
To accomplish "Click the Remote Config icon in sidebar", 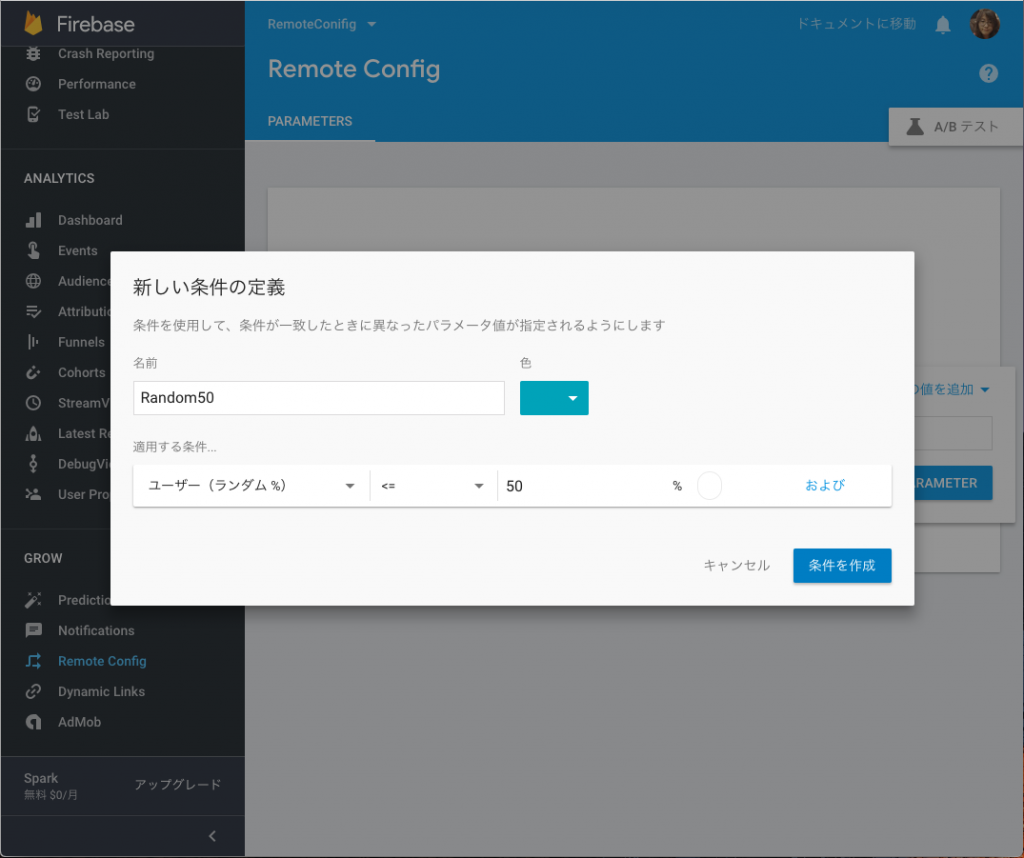I will [33, 661].
